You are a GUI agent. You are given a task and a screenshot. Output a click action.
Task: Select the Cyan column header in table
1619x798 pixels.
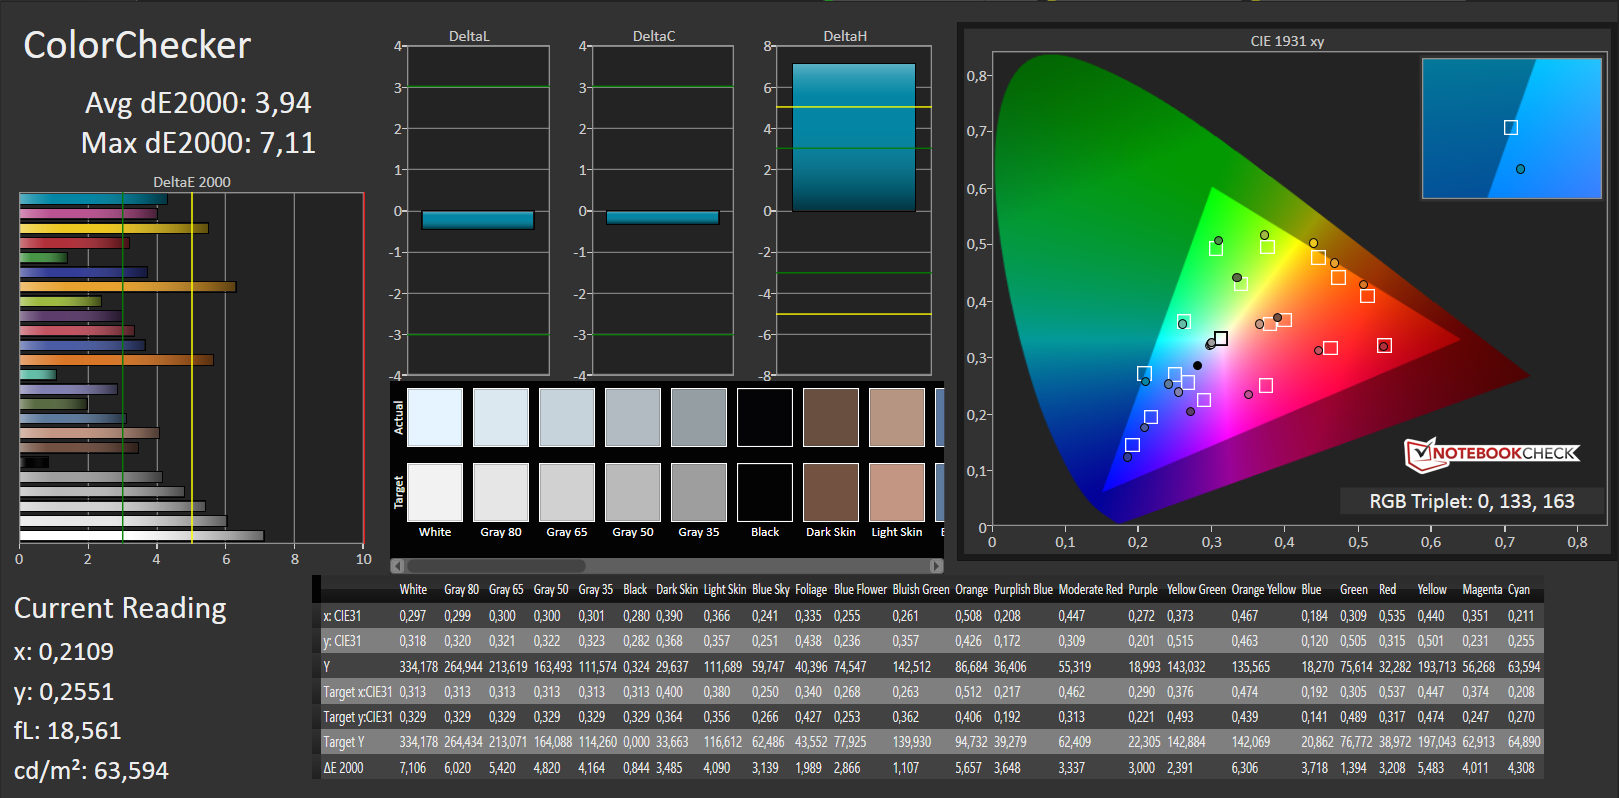[x=1518, y=590]
